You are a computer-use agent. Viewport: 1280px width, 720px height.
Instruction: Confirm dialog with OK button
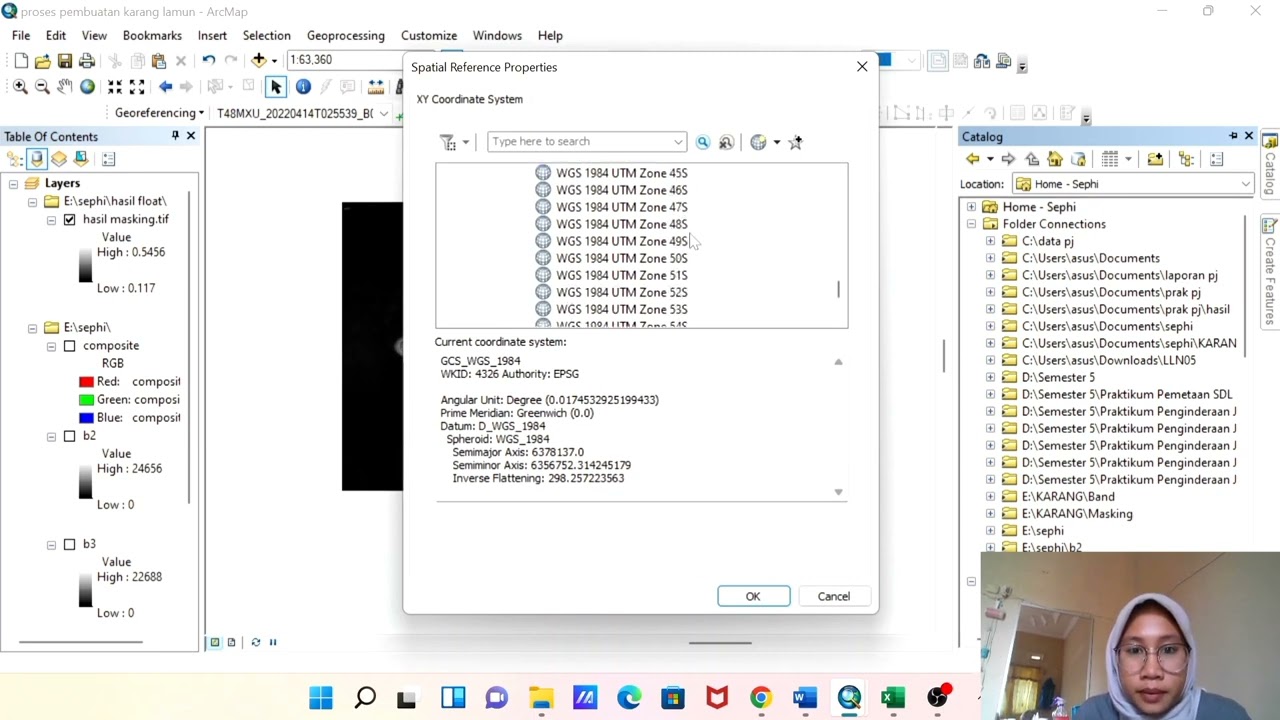click(x=753, y=596)
